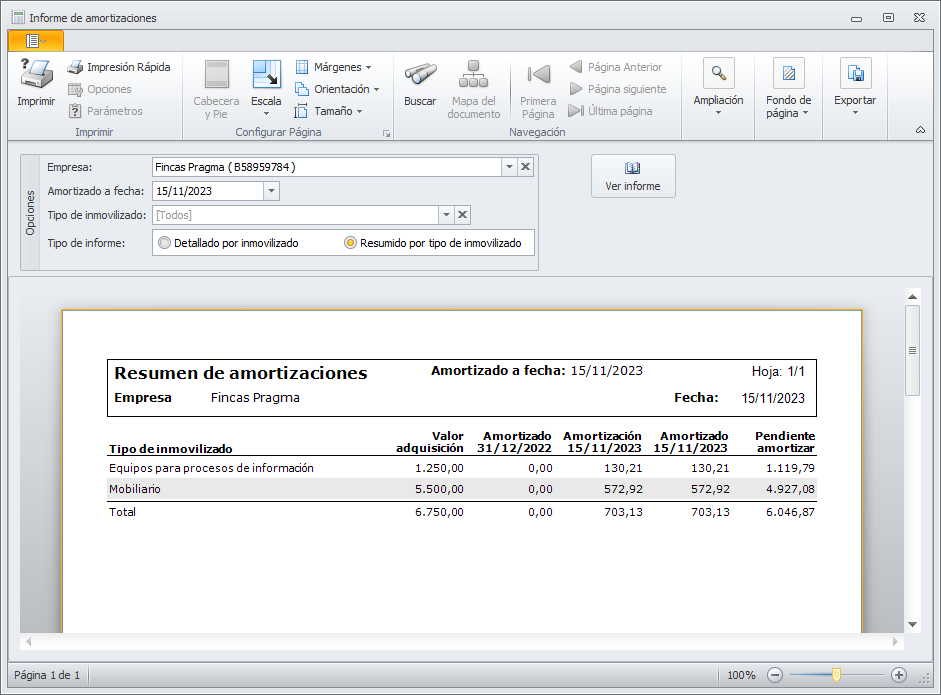Screen dimensions: 941x695
Task: Open the Amortizado a fecha date picker
Action: [x=271, y=191]
